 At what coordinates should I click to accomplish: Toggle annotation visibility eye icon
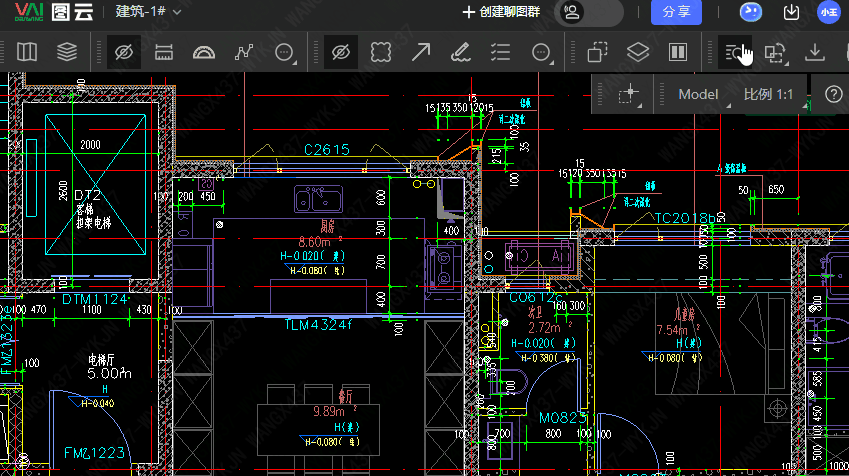(341, 52)
